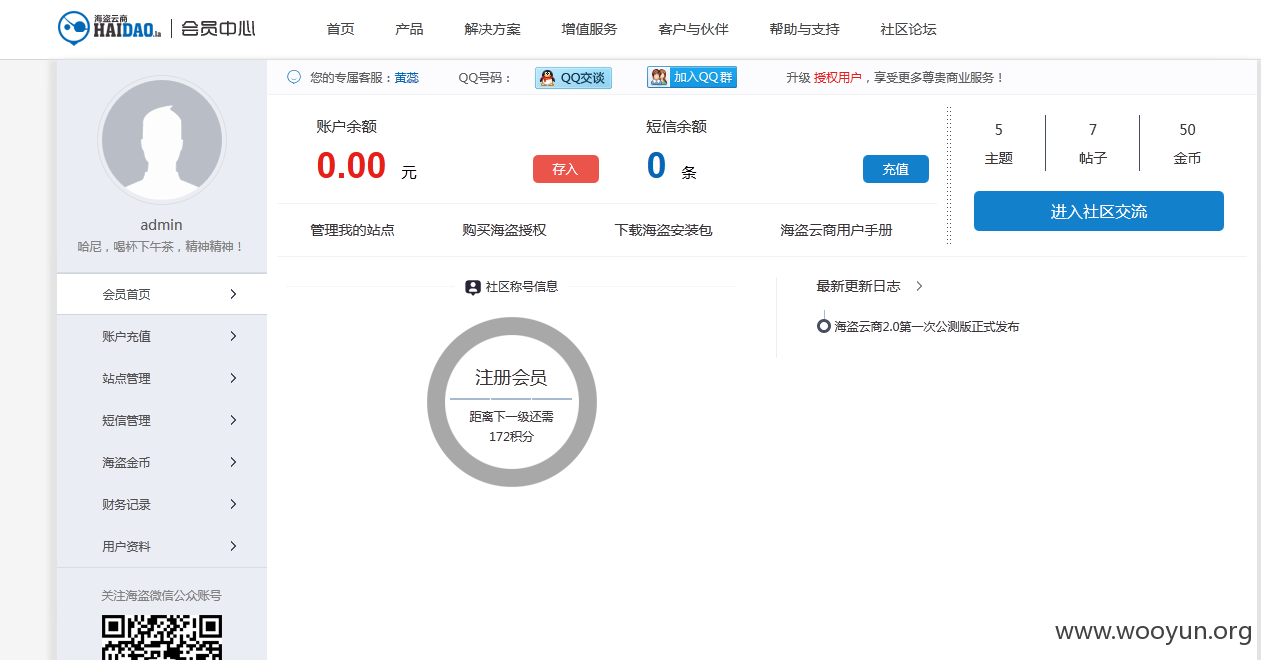Image resolution: width=1261 pixels, height=660 pixels.
Task: Click the 50 金币 count
Action: (x=1187, y=143)
